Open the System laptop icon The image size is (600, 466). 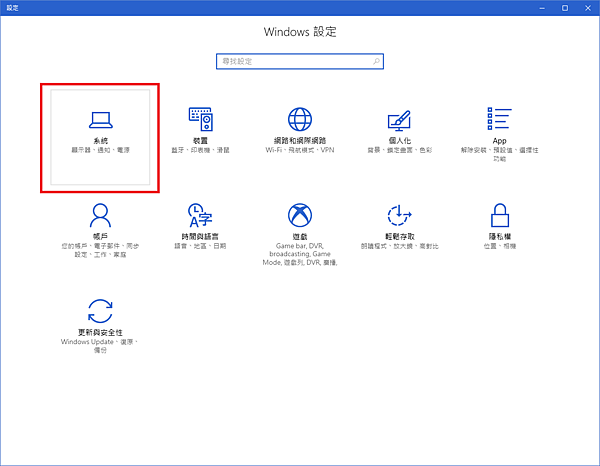click(x=101, y=120)
